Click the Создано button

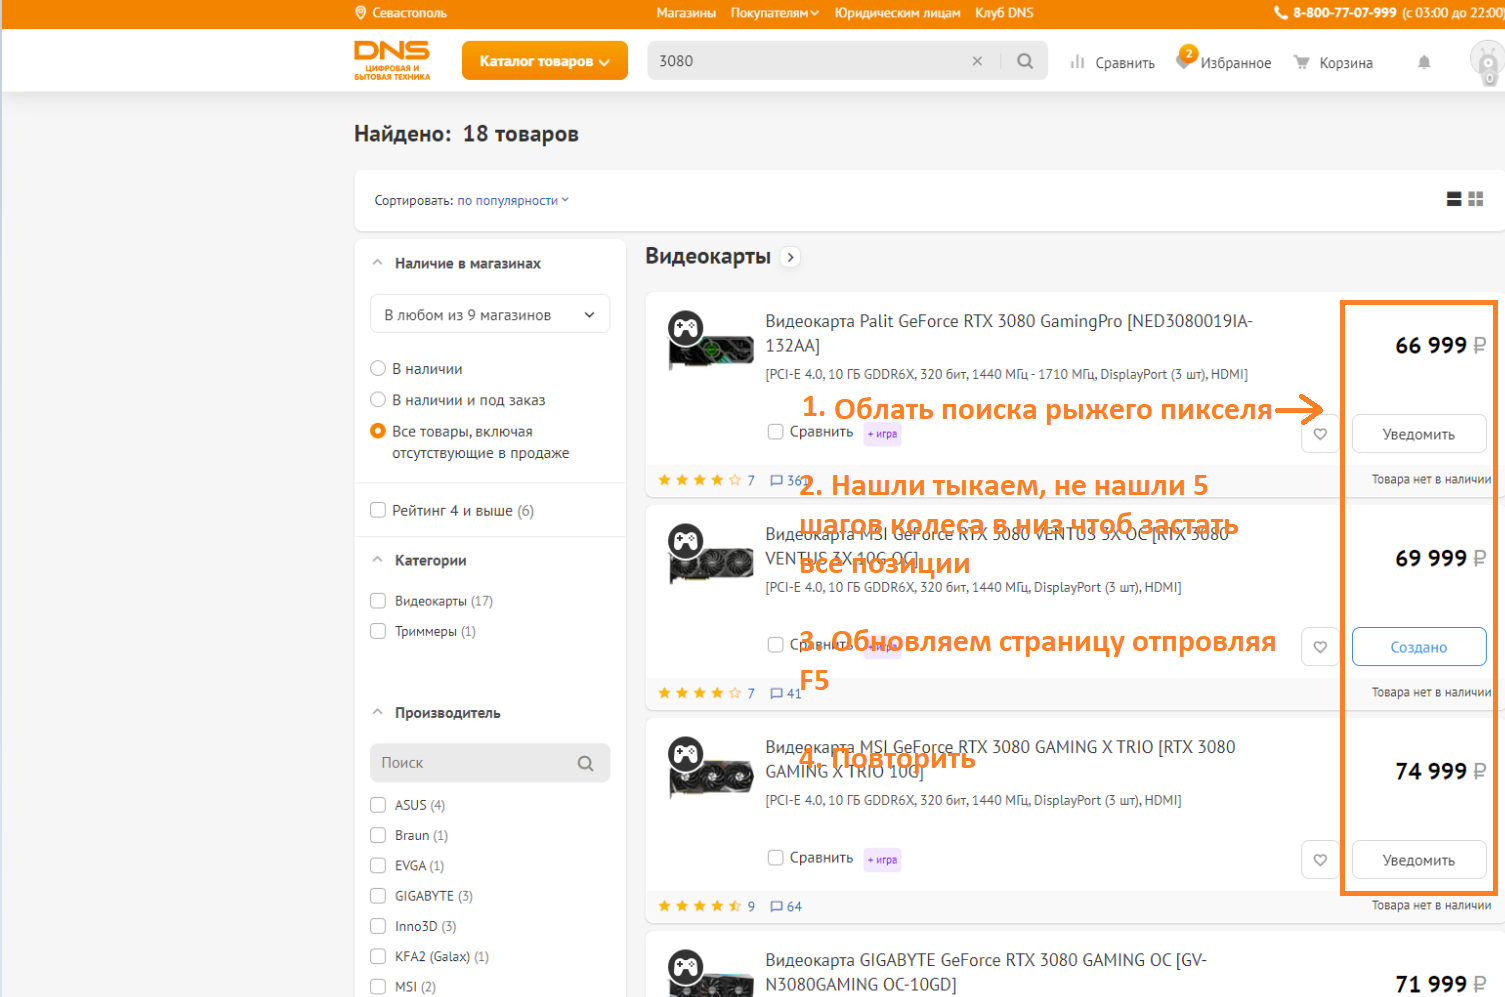tap(1419, 647)
